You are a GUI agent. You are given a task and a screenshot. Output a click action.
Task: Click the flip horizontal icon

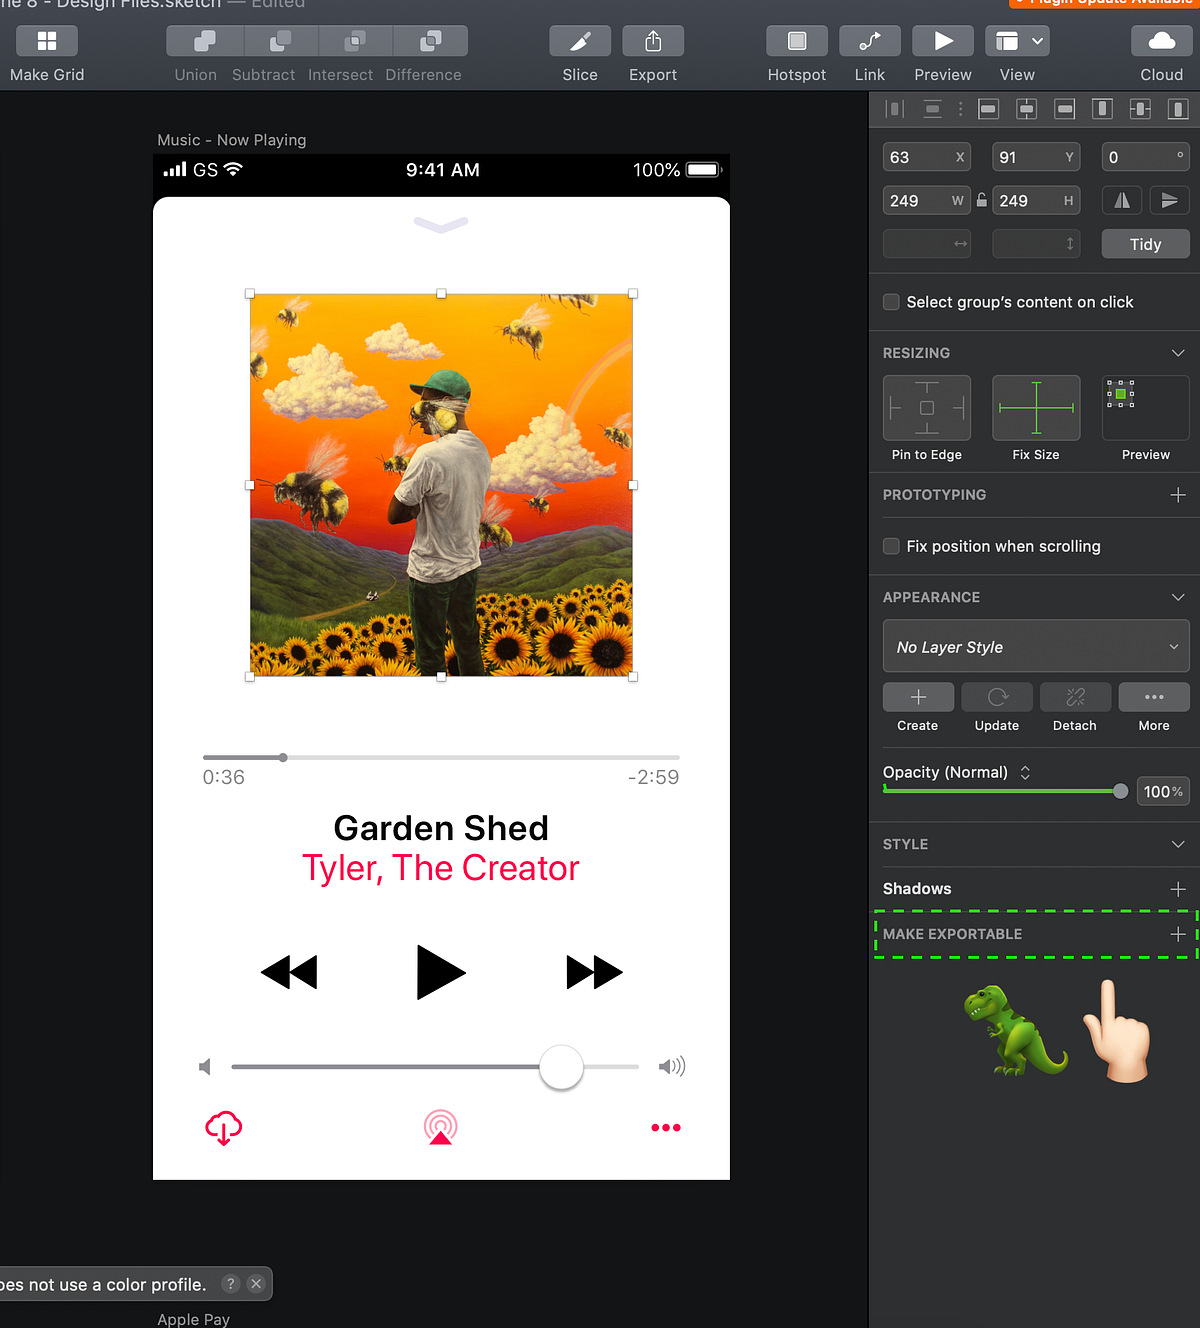coord(1121,200)
